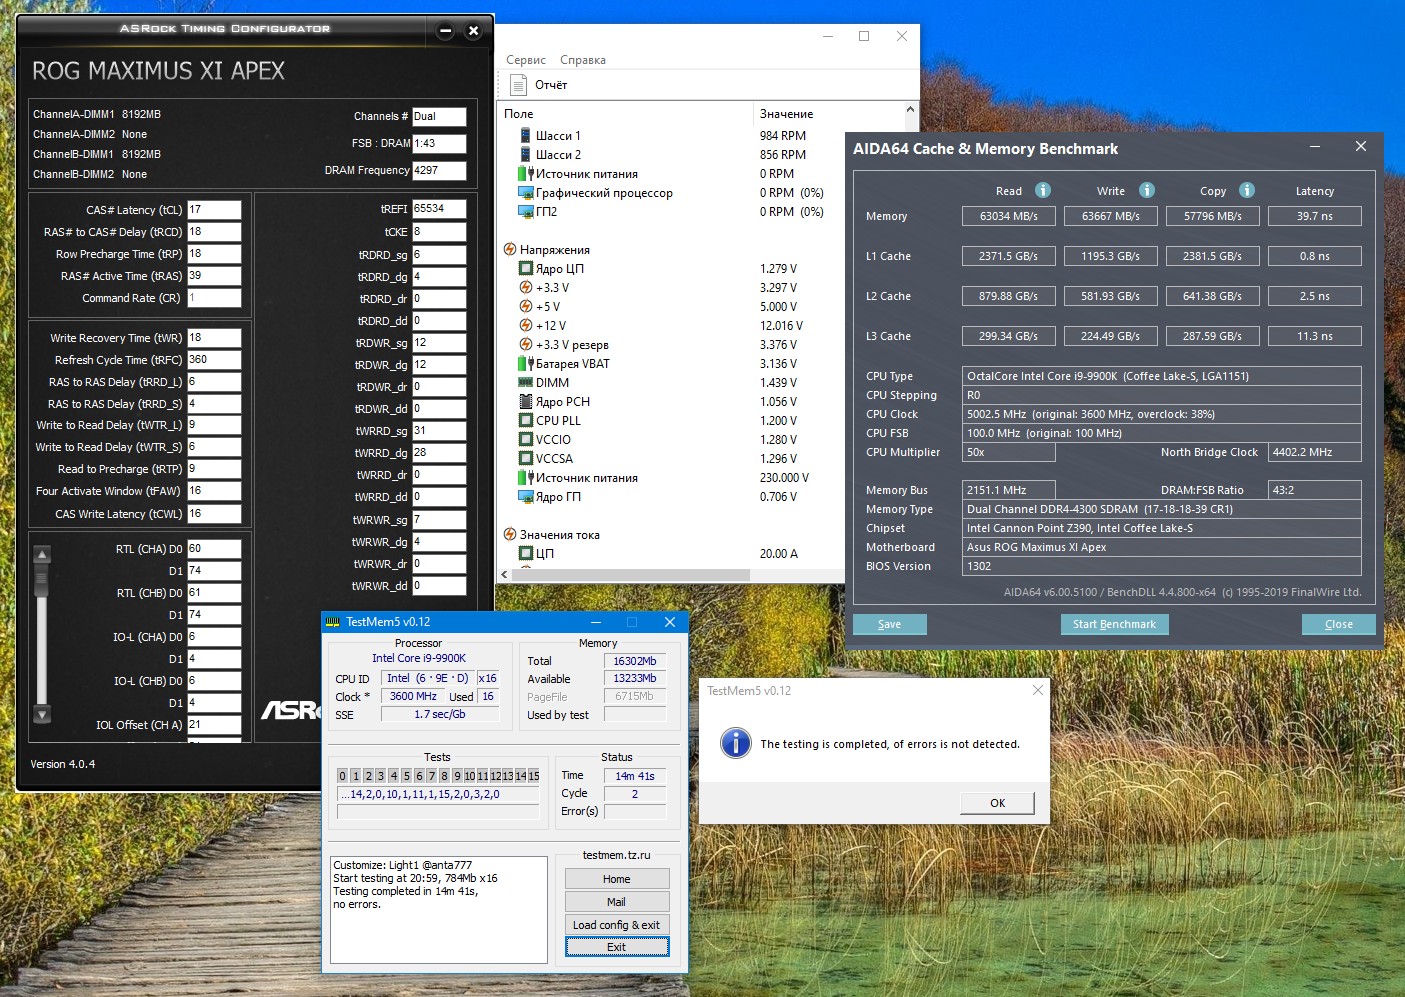The height and width of the screenshot is (997, 1405).
Task: Click the Mail button in TestMem5
Action: click(617, 902)
